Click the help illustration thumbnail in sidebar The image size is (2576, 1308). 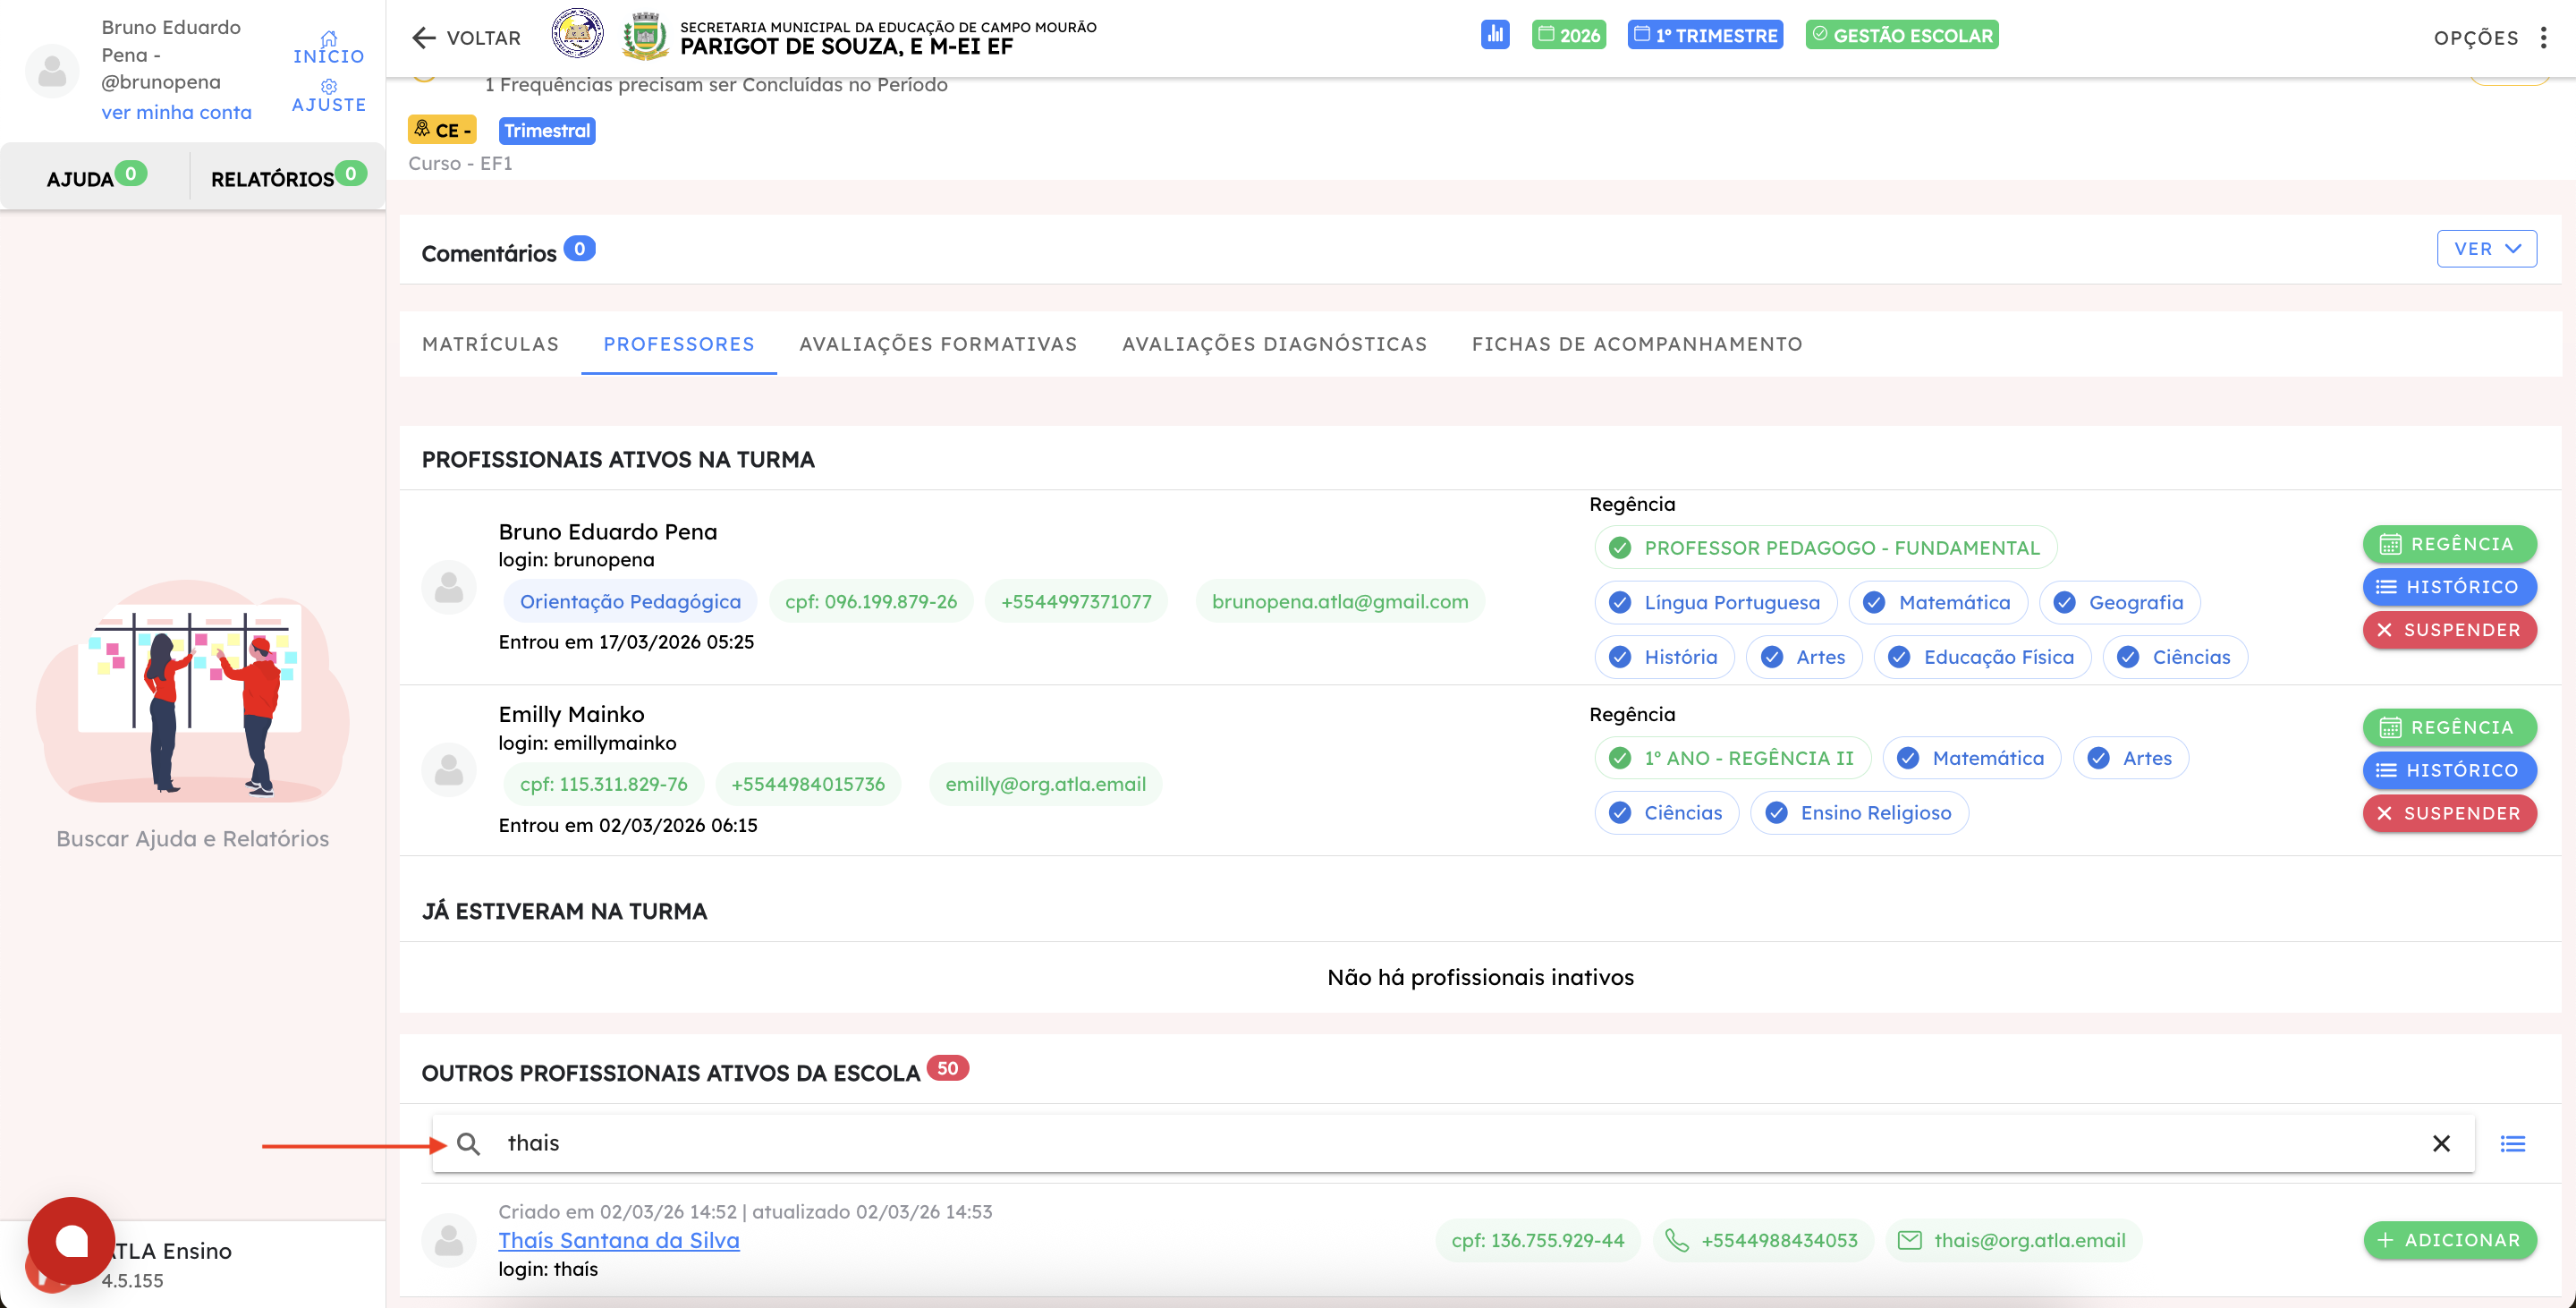click(x=193, y=691)
